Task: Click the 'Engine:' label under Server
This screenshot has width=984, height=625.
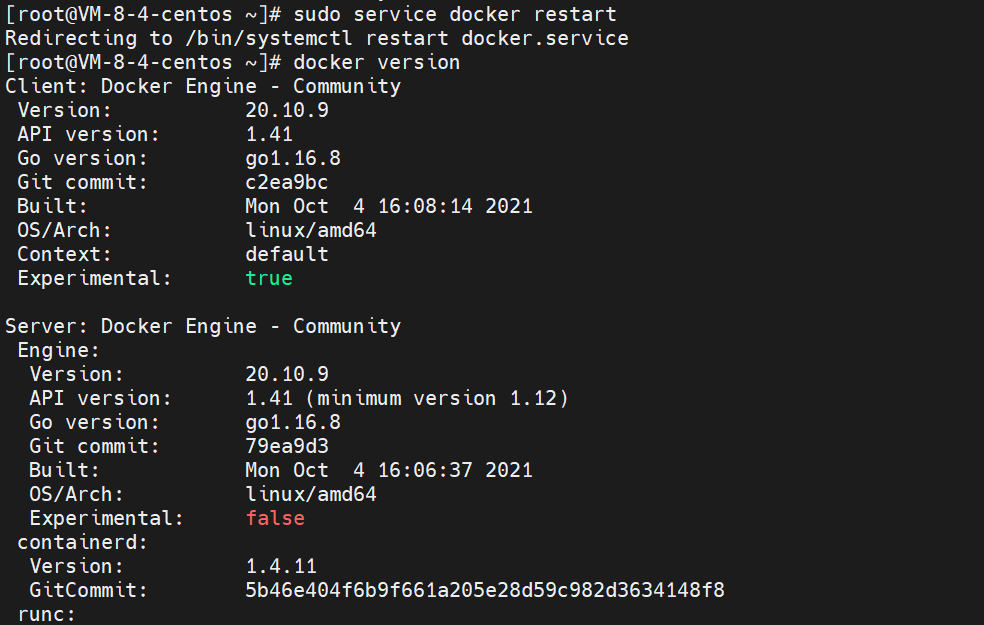Action: coord(58,350)
